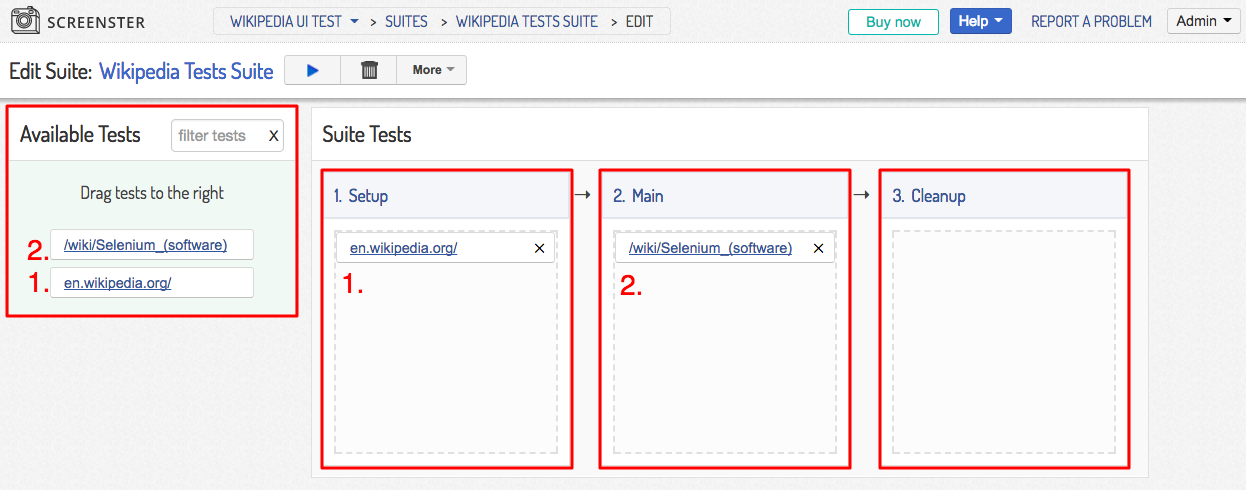The width and height of the screenshot is (1246, 490).
Task: Remove /wiki/Selenium_(software) from Main with its X
Action: coord(819,248)
